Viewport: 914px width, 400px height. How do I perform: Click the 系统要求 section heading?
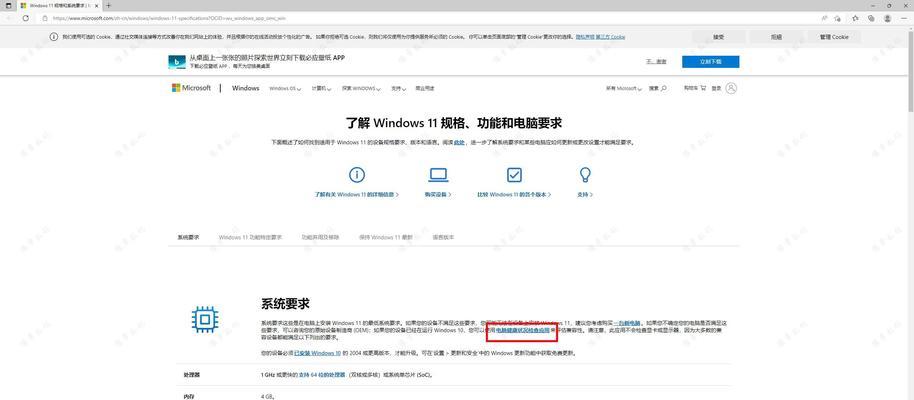285,304
